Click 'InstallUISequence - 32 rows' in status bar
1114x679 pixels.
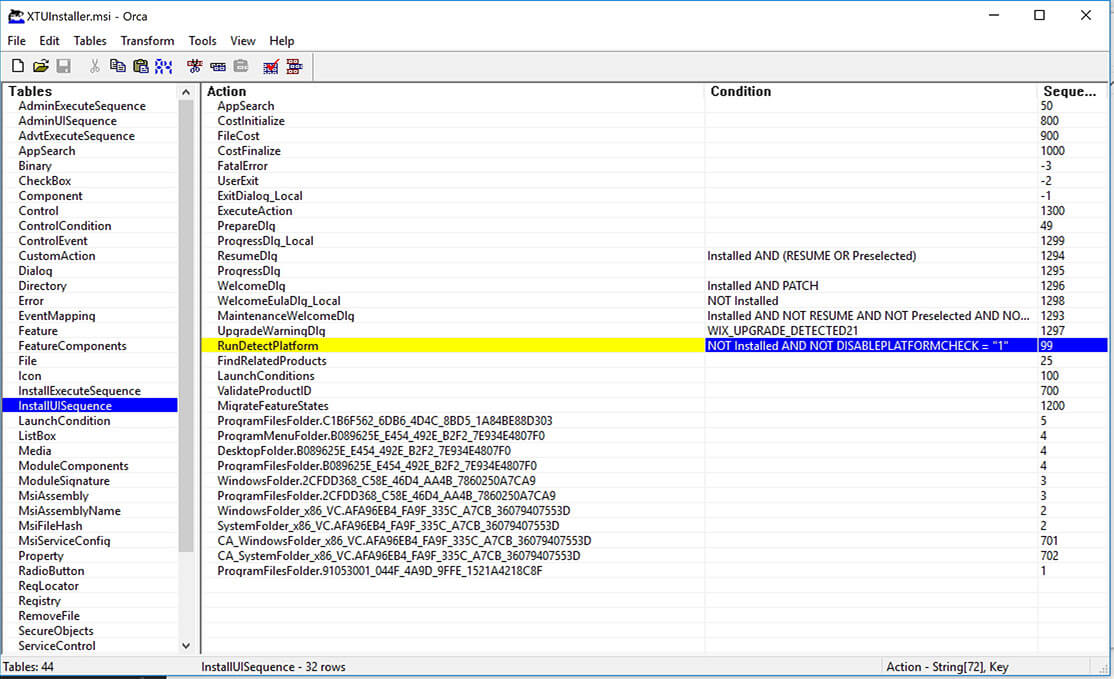coord(274,667)
